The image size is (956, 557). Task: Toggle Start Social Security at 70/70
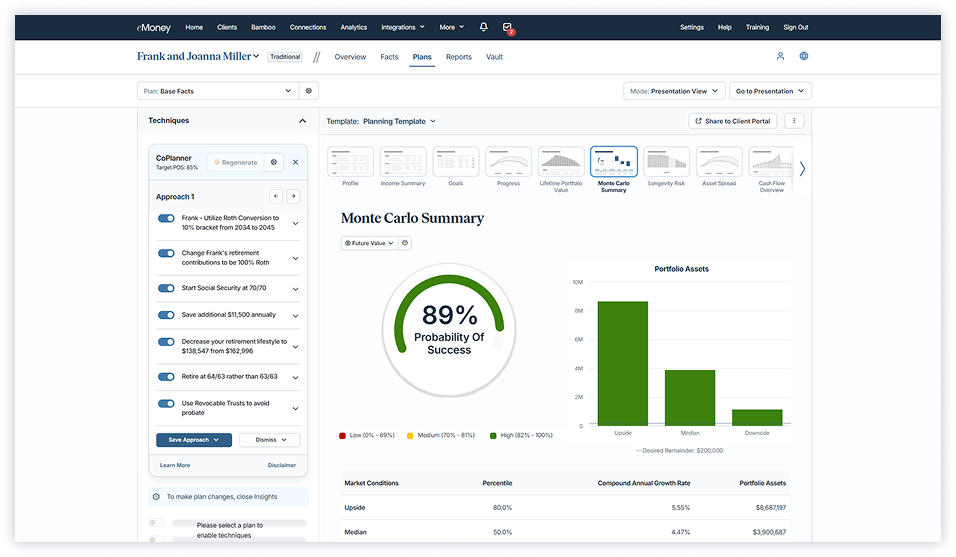166,288
